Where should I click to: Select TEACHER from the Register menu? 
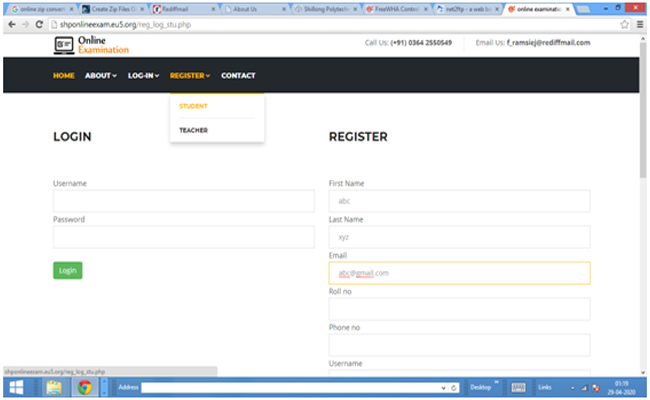[x=194, y=130]
